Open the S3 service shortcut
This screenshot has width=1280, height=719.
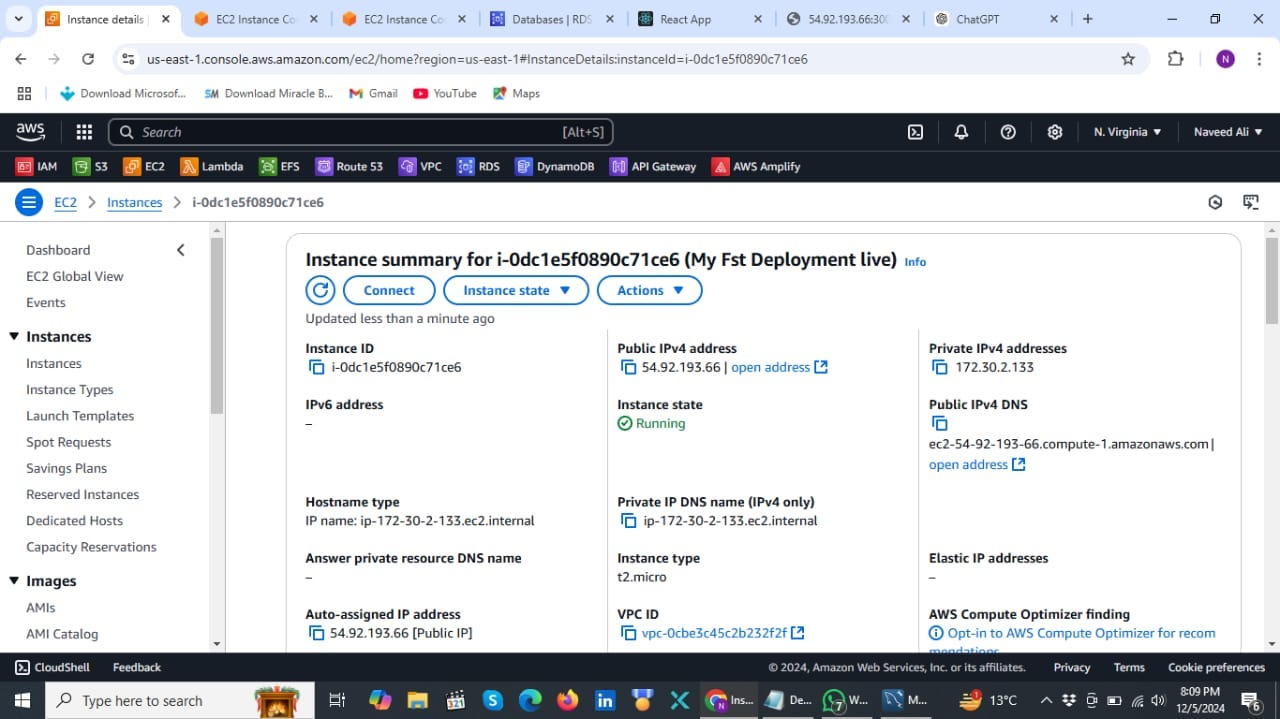point(90,166)
